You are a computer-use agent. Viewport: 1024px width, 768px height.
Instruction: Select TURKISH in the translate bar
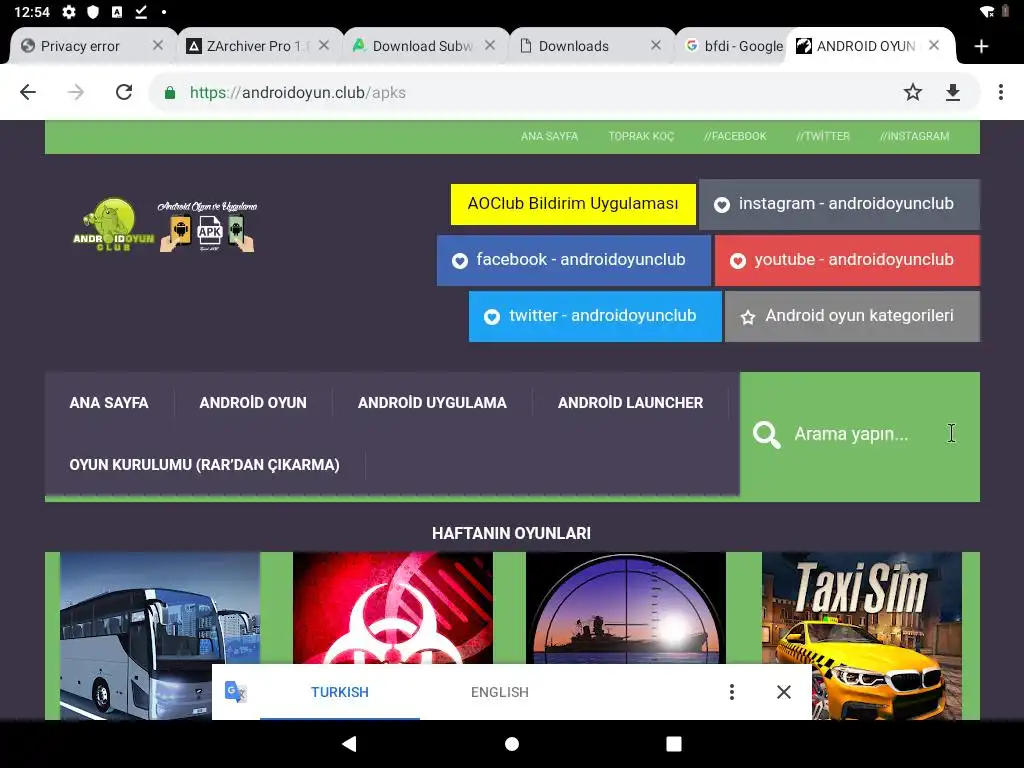(340, 692)
